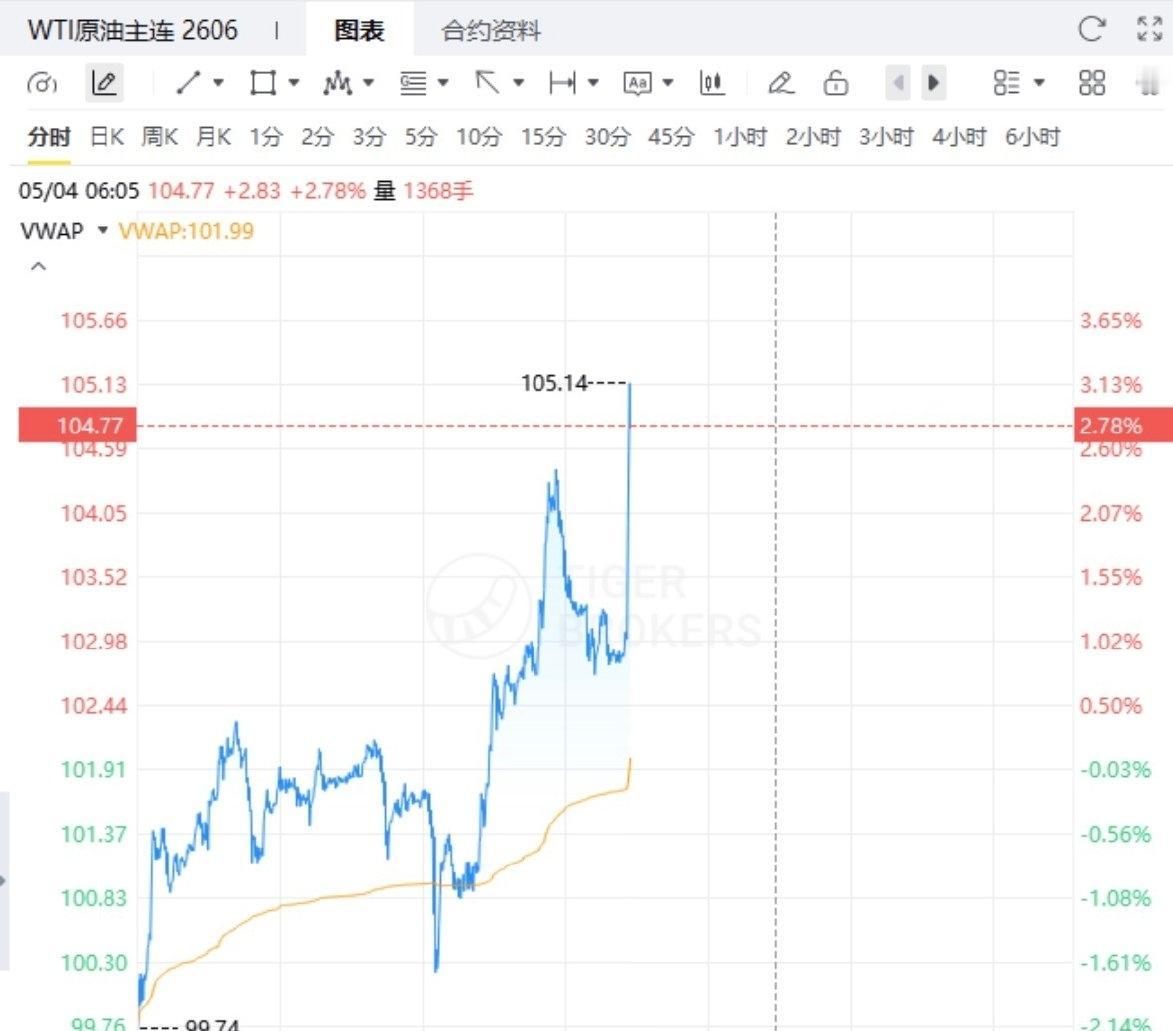Click the 2.78% percentage tag on right axis
Viewport: 1173px width, 1031px height.
click(x=1123, y=425)
